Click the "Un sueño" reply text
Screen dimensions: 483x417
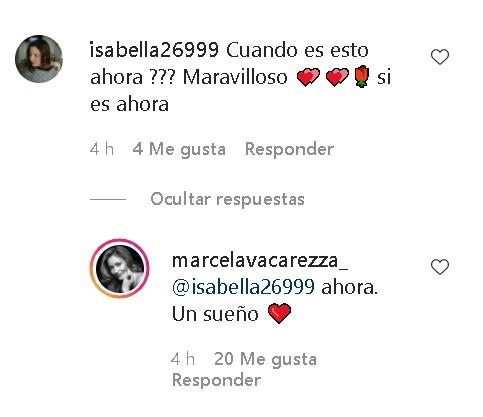coord(215,314)
